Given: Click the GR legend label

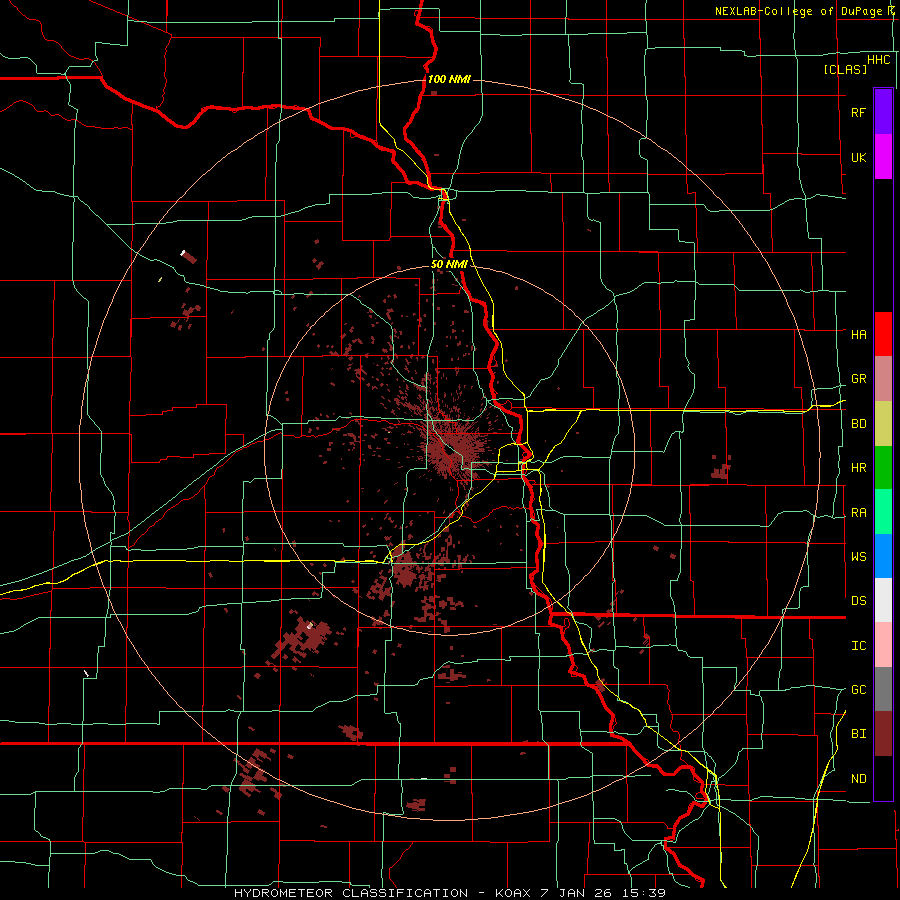Looking at the screenshot, I should [x=858, y=379].
